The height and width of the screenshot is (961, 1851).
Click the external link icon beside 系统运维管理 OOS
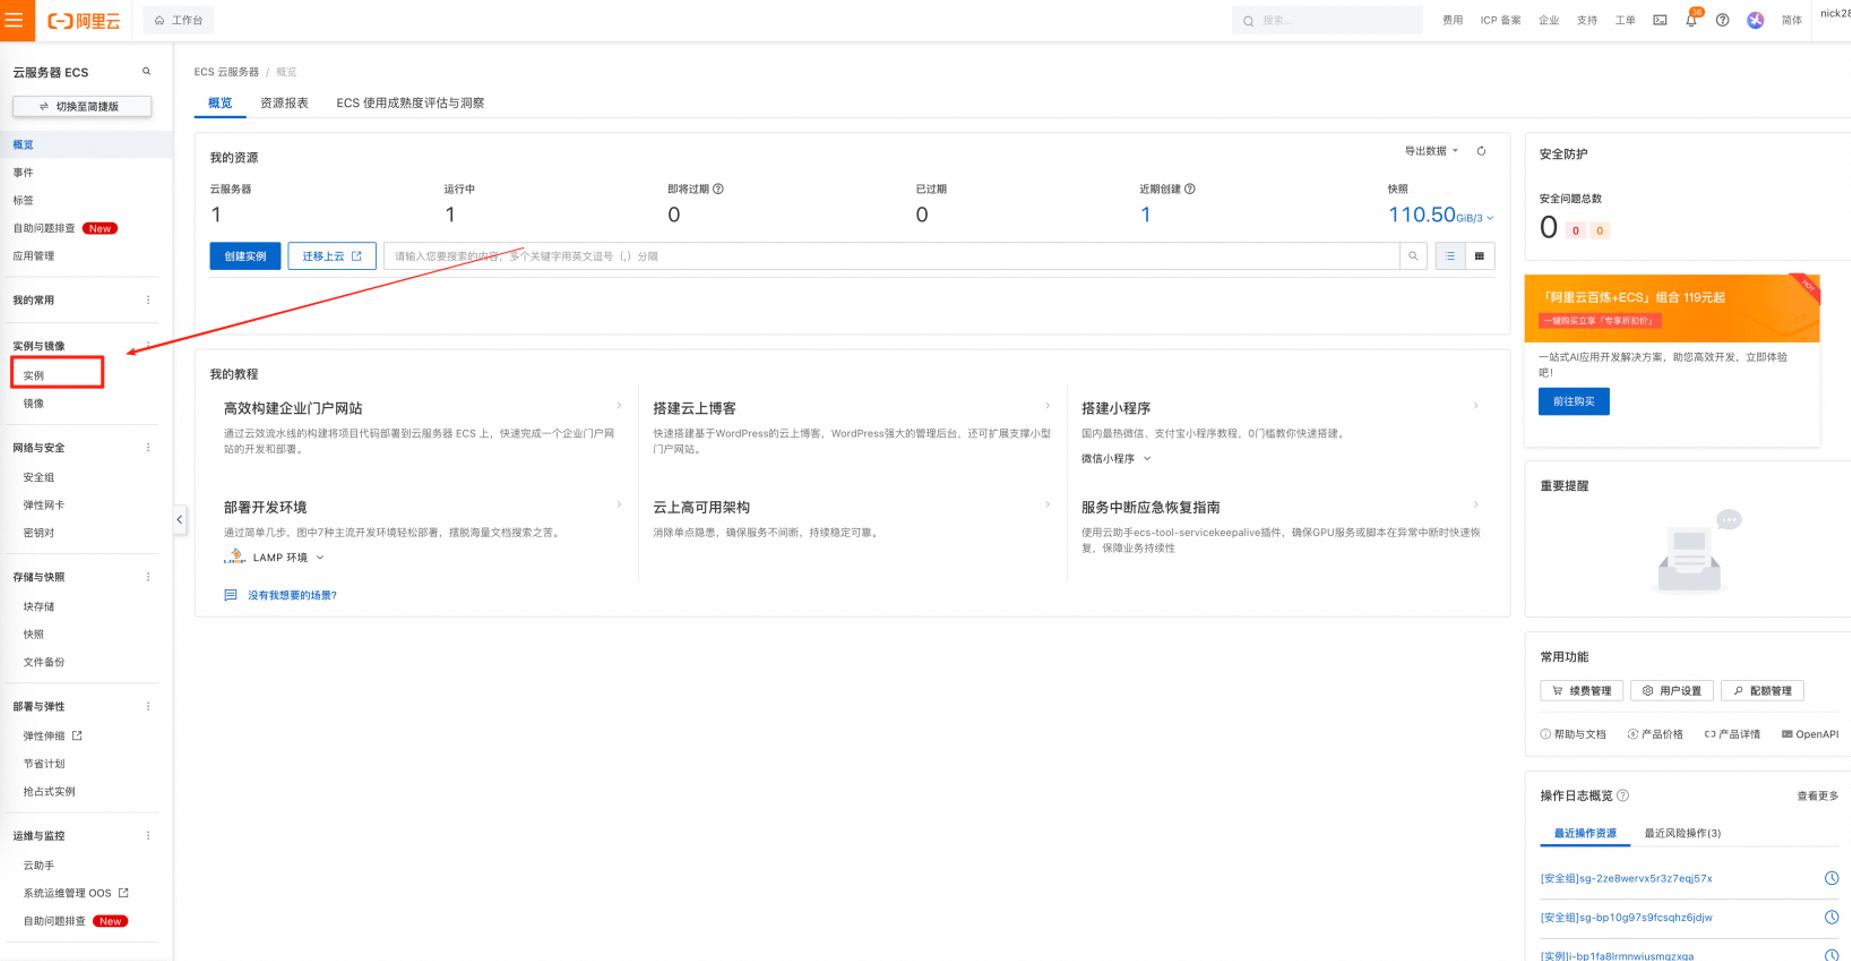point(123,893)
